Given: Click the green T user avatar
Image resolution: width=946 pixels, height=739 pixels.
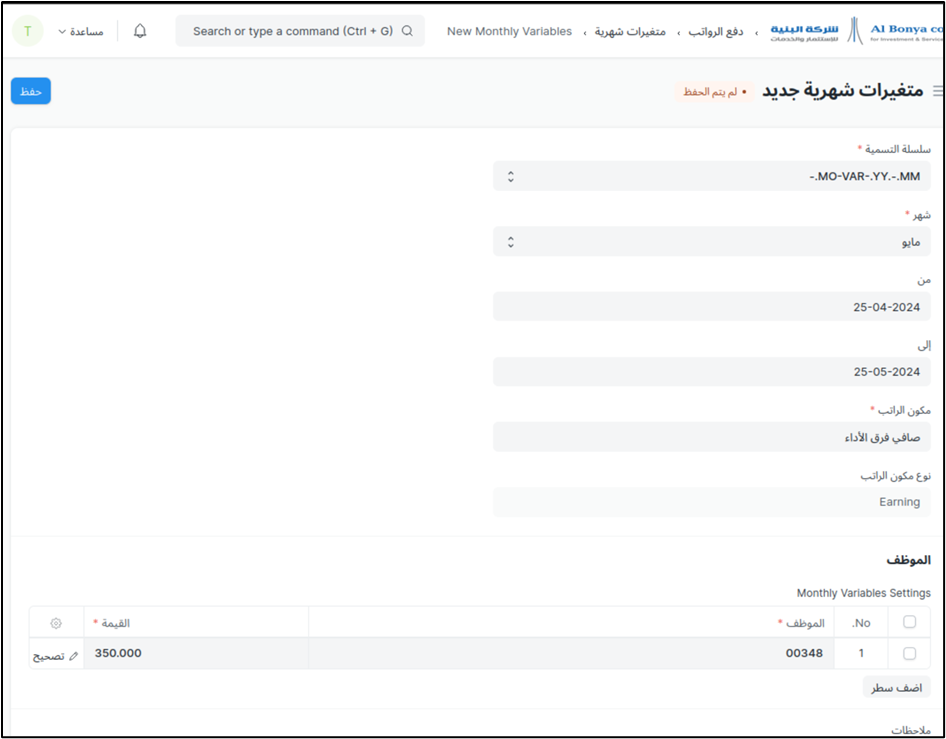Looking at the screenshot, I should (28, 31).
